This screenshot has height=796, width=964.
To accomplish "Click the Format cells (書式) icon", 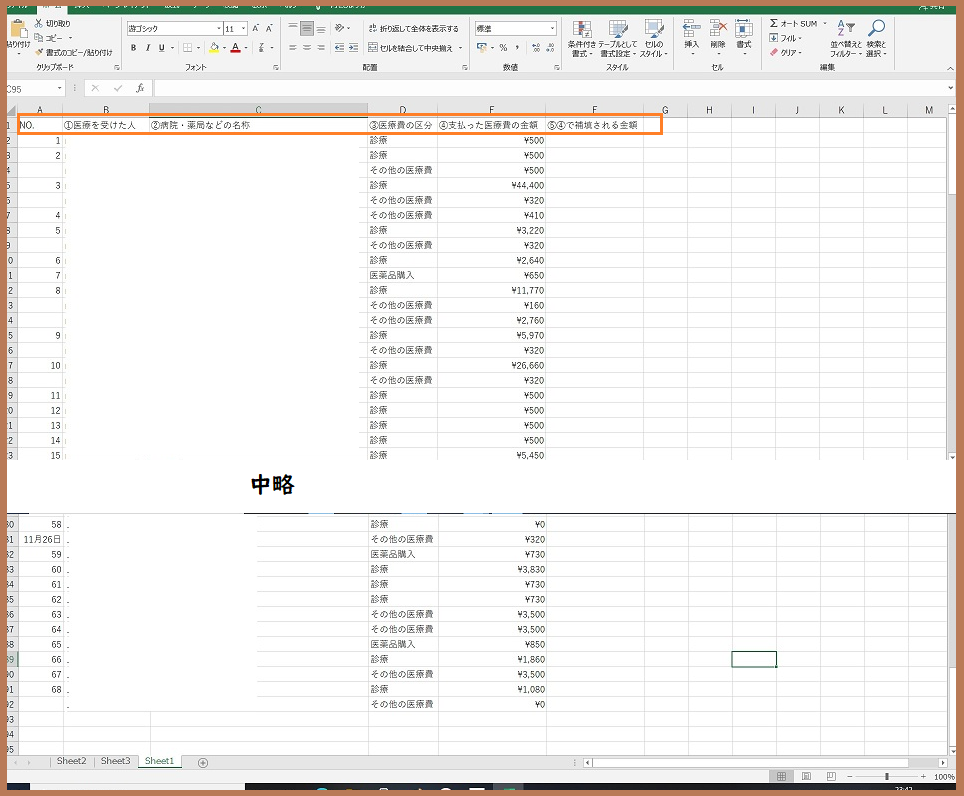I will click(x=744, y=28).
